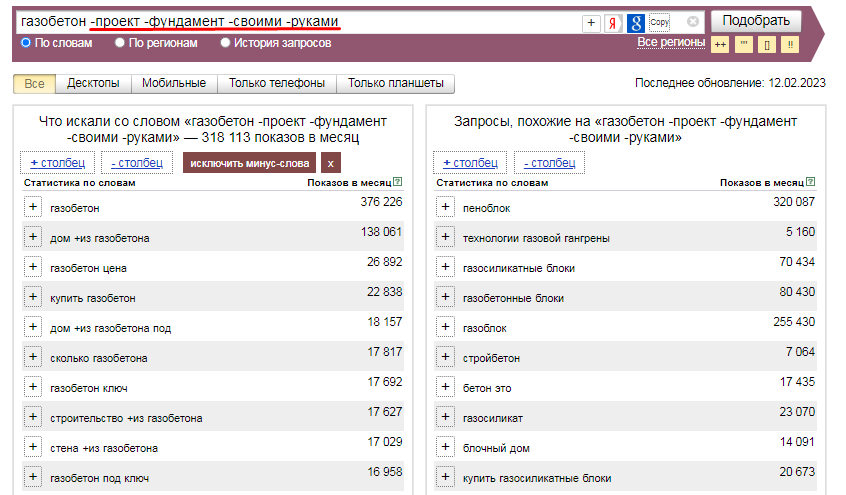
Task: Click into the keyword search input field
Action: pos(300,21)
